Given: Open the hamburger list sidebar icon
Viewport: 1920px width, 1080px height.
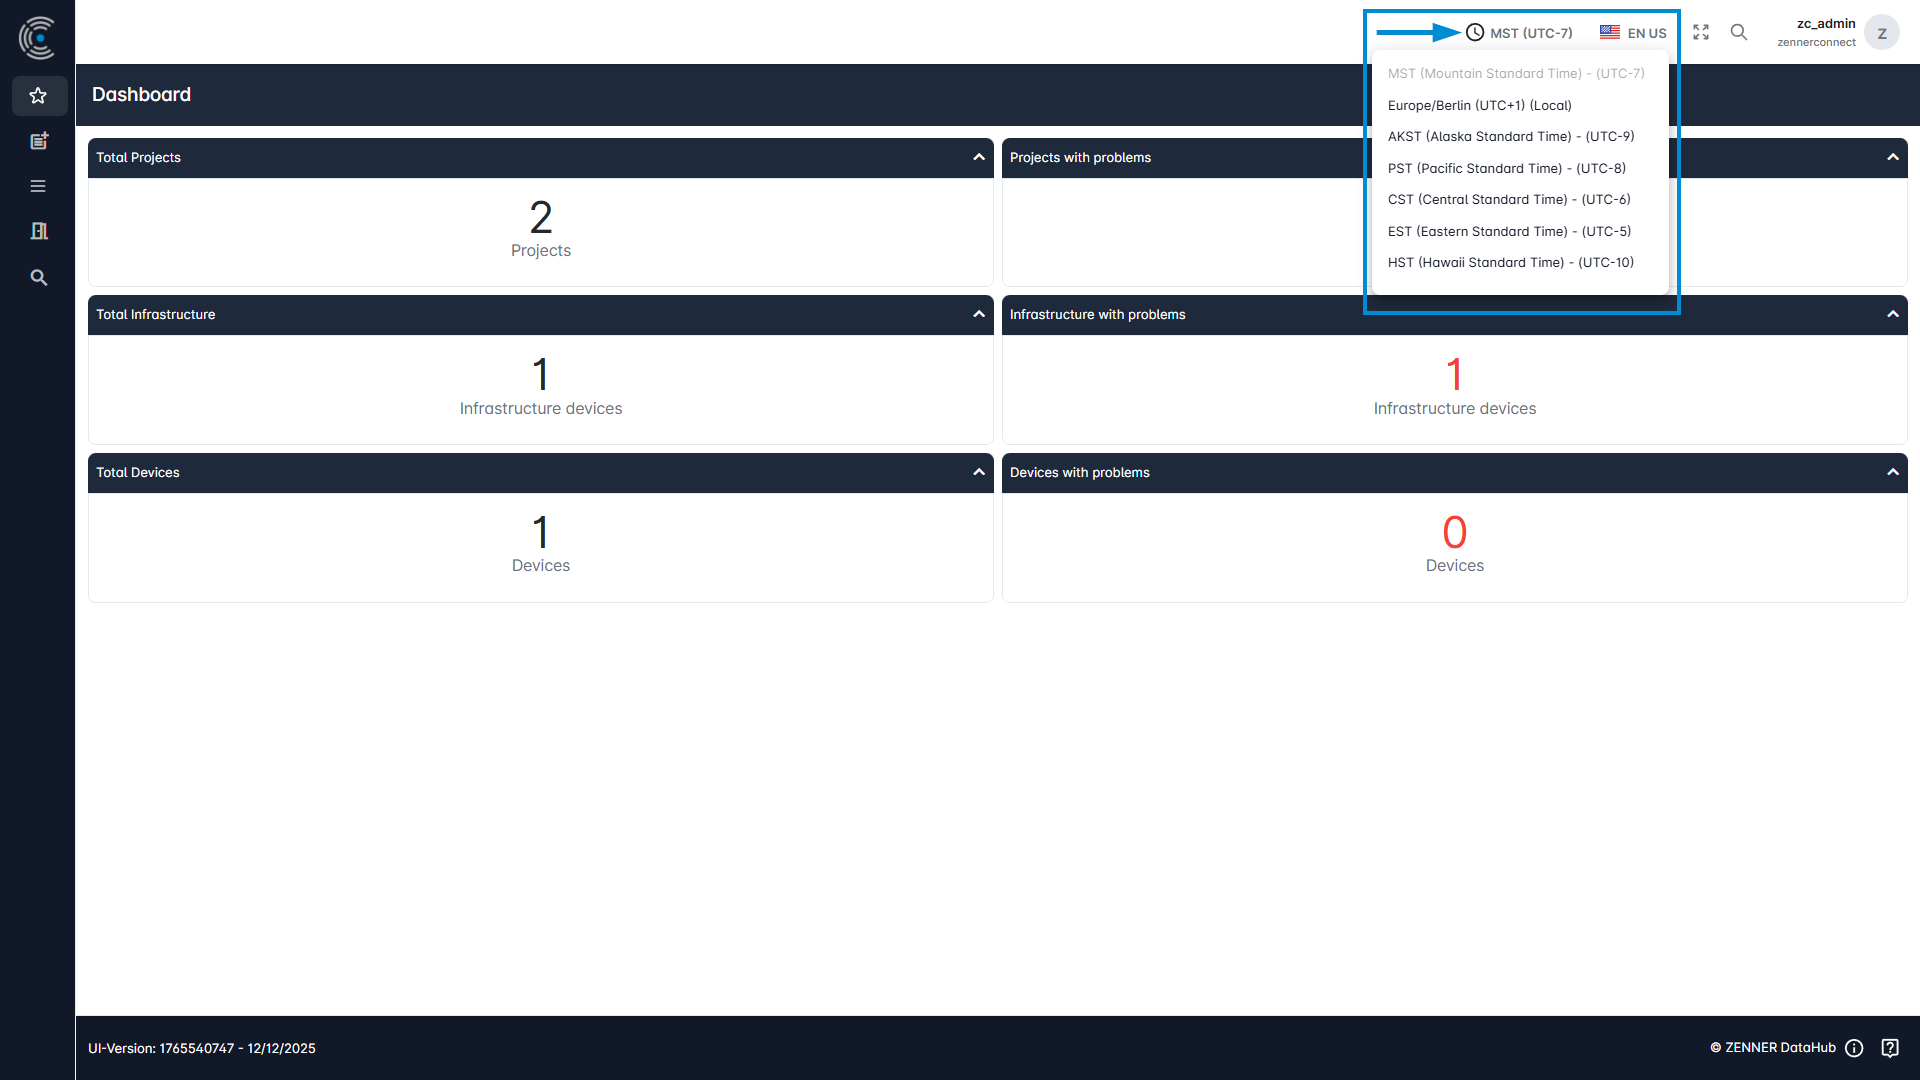Looking at the screenshot, I should (x=38, y=186).
